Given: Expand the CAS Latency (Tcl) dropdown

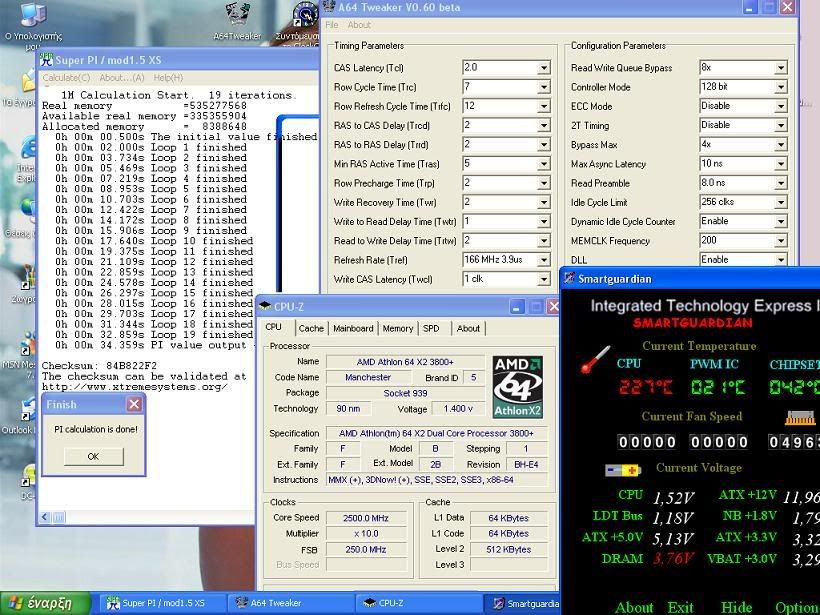Looking at the screenshot, I should click(x=544, y=68).
